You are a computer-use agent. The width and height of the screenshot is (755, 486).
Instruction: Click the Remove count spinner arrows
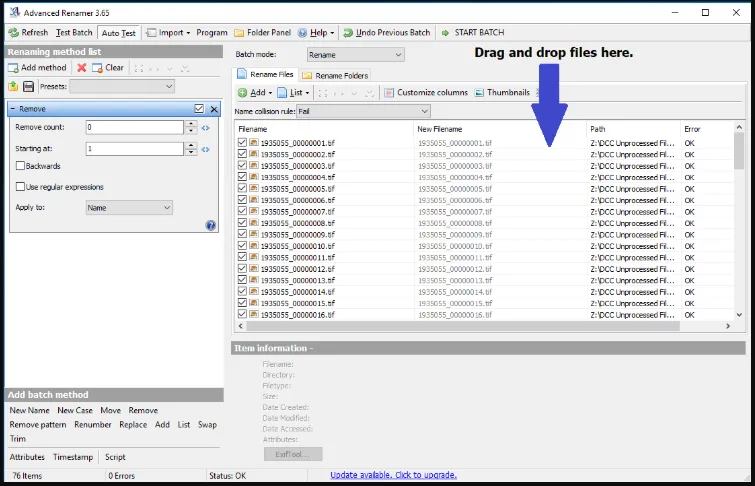coord(191,127)
